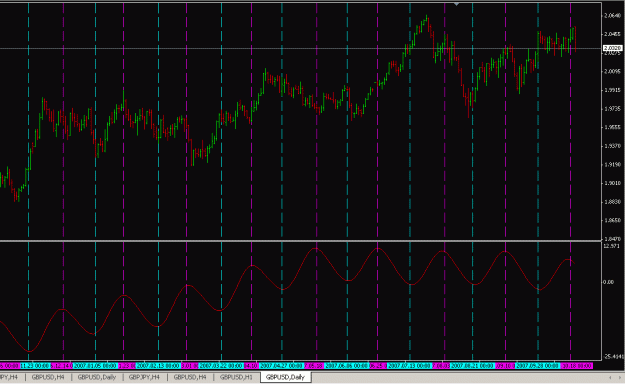Screen dimensions: 625x384
Task: Click the 2007.07.13 00:00 date label
Action: (409, 366)
